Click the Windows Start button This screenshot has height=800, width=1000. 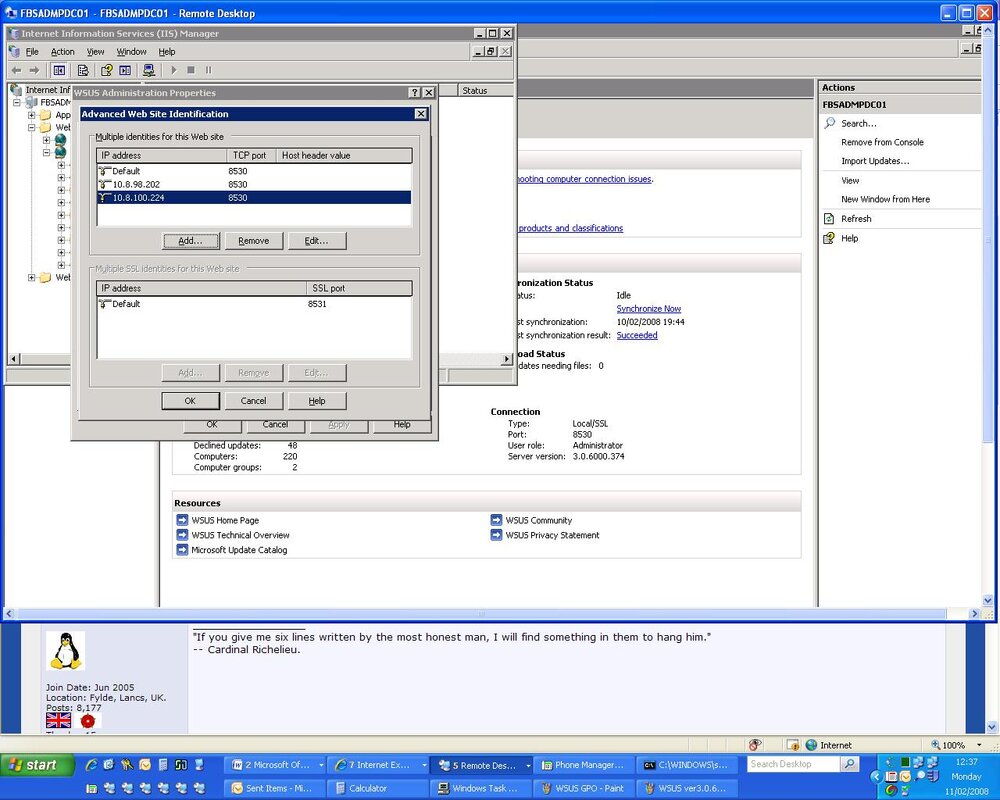coord(36,764)
